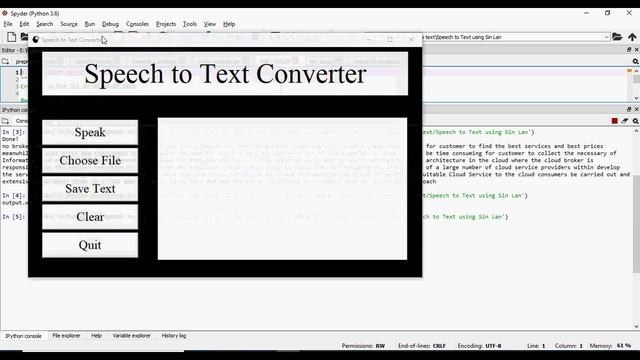Click the IPython console vertical scrollbar thumb
Screen dimensions: 640x360
636,224
